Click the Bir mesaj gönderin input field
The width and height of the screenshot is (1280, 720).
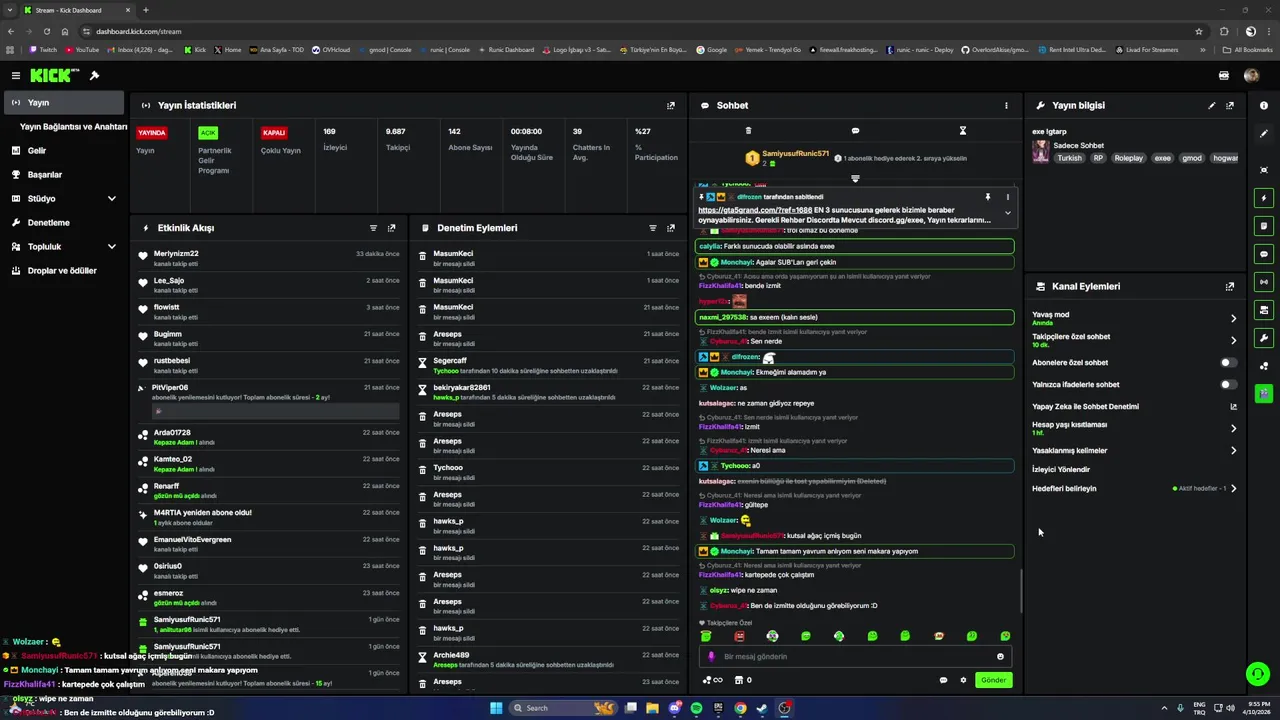855,657
